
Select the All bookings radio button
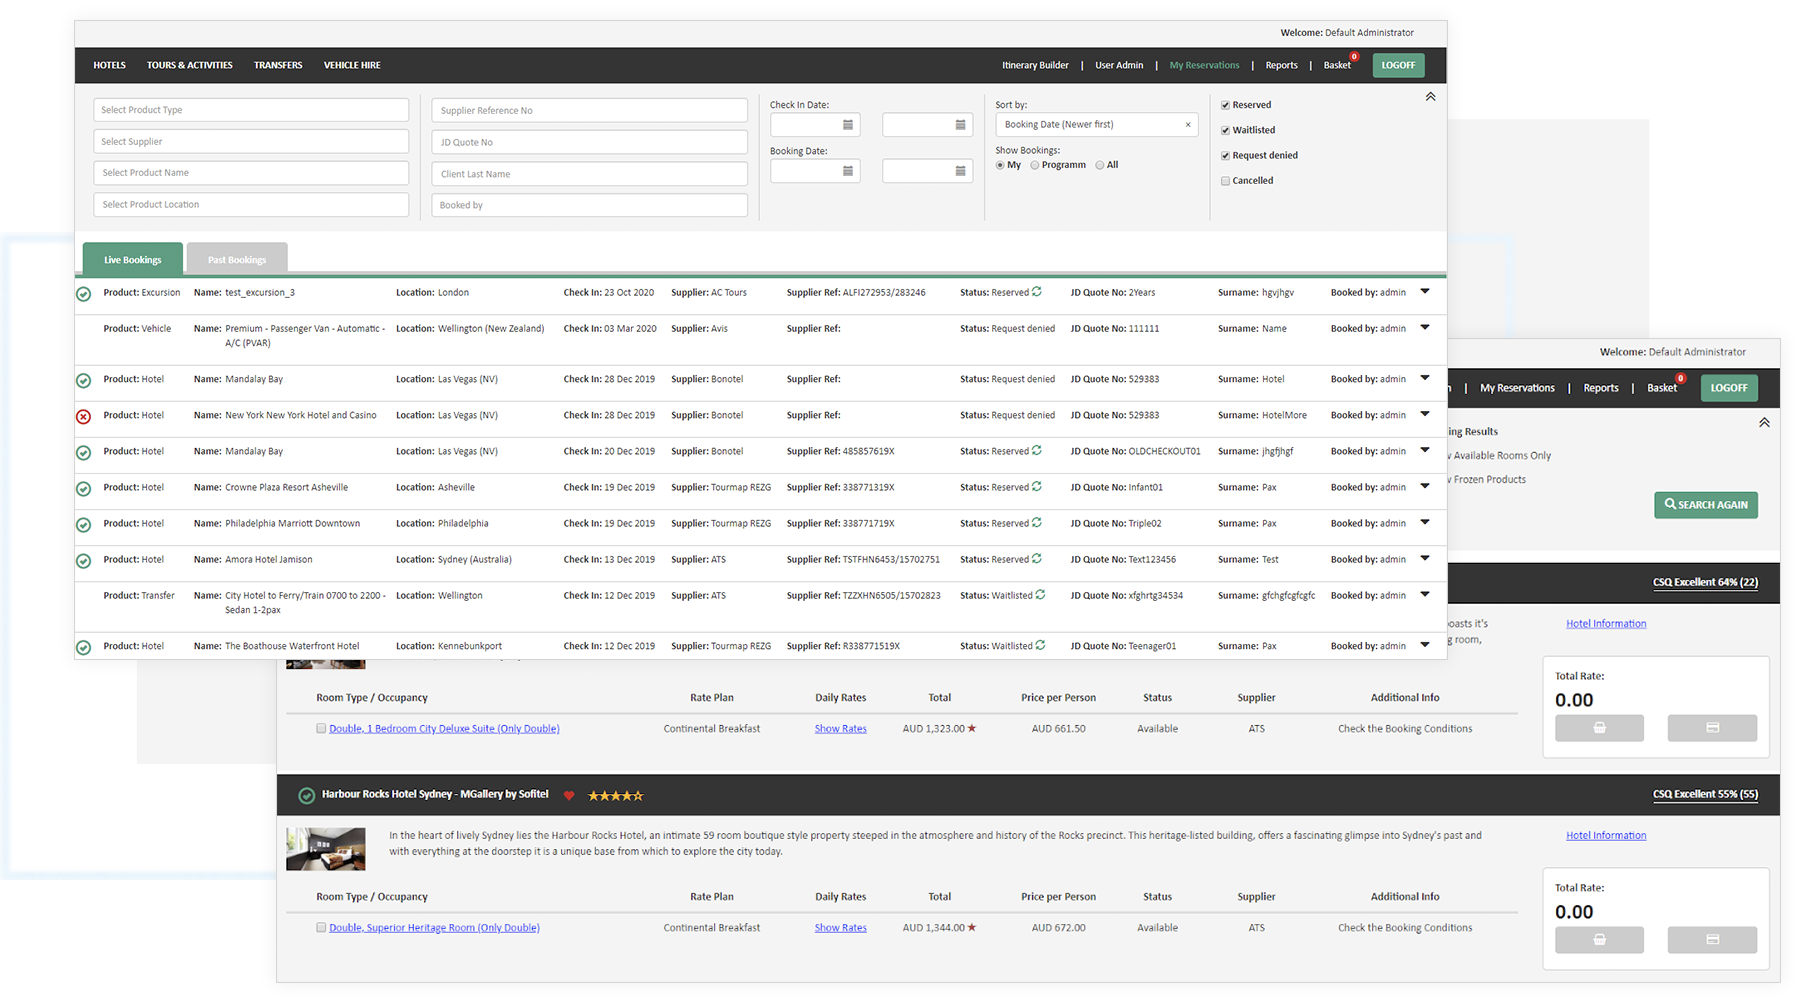tap(1100, 165)
